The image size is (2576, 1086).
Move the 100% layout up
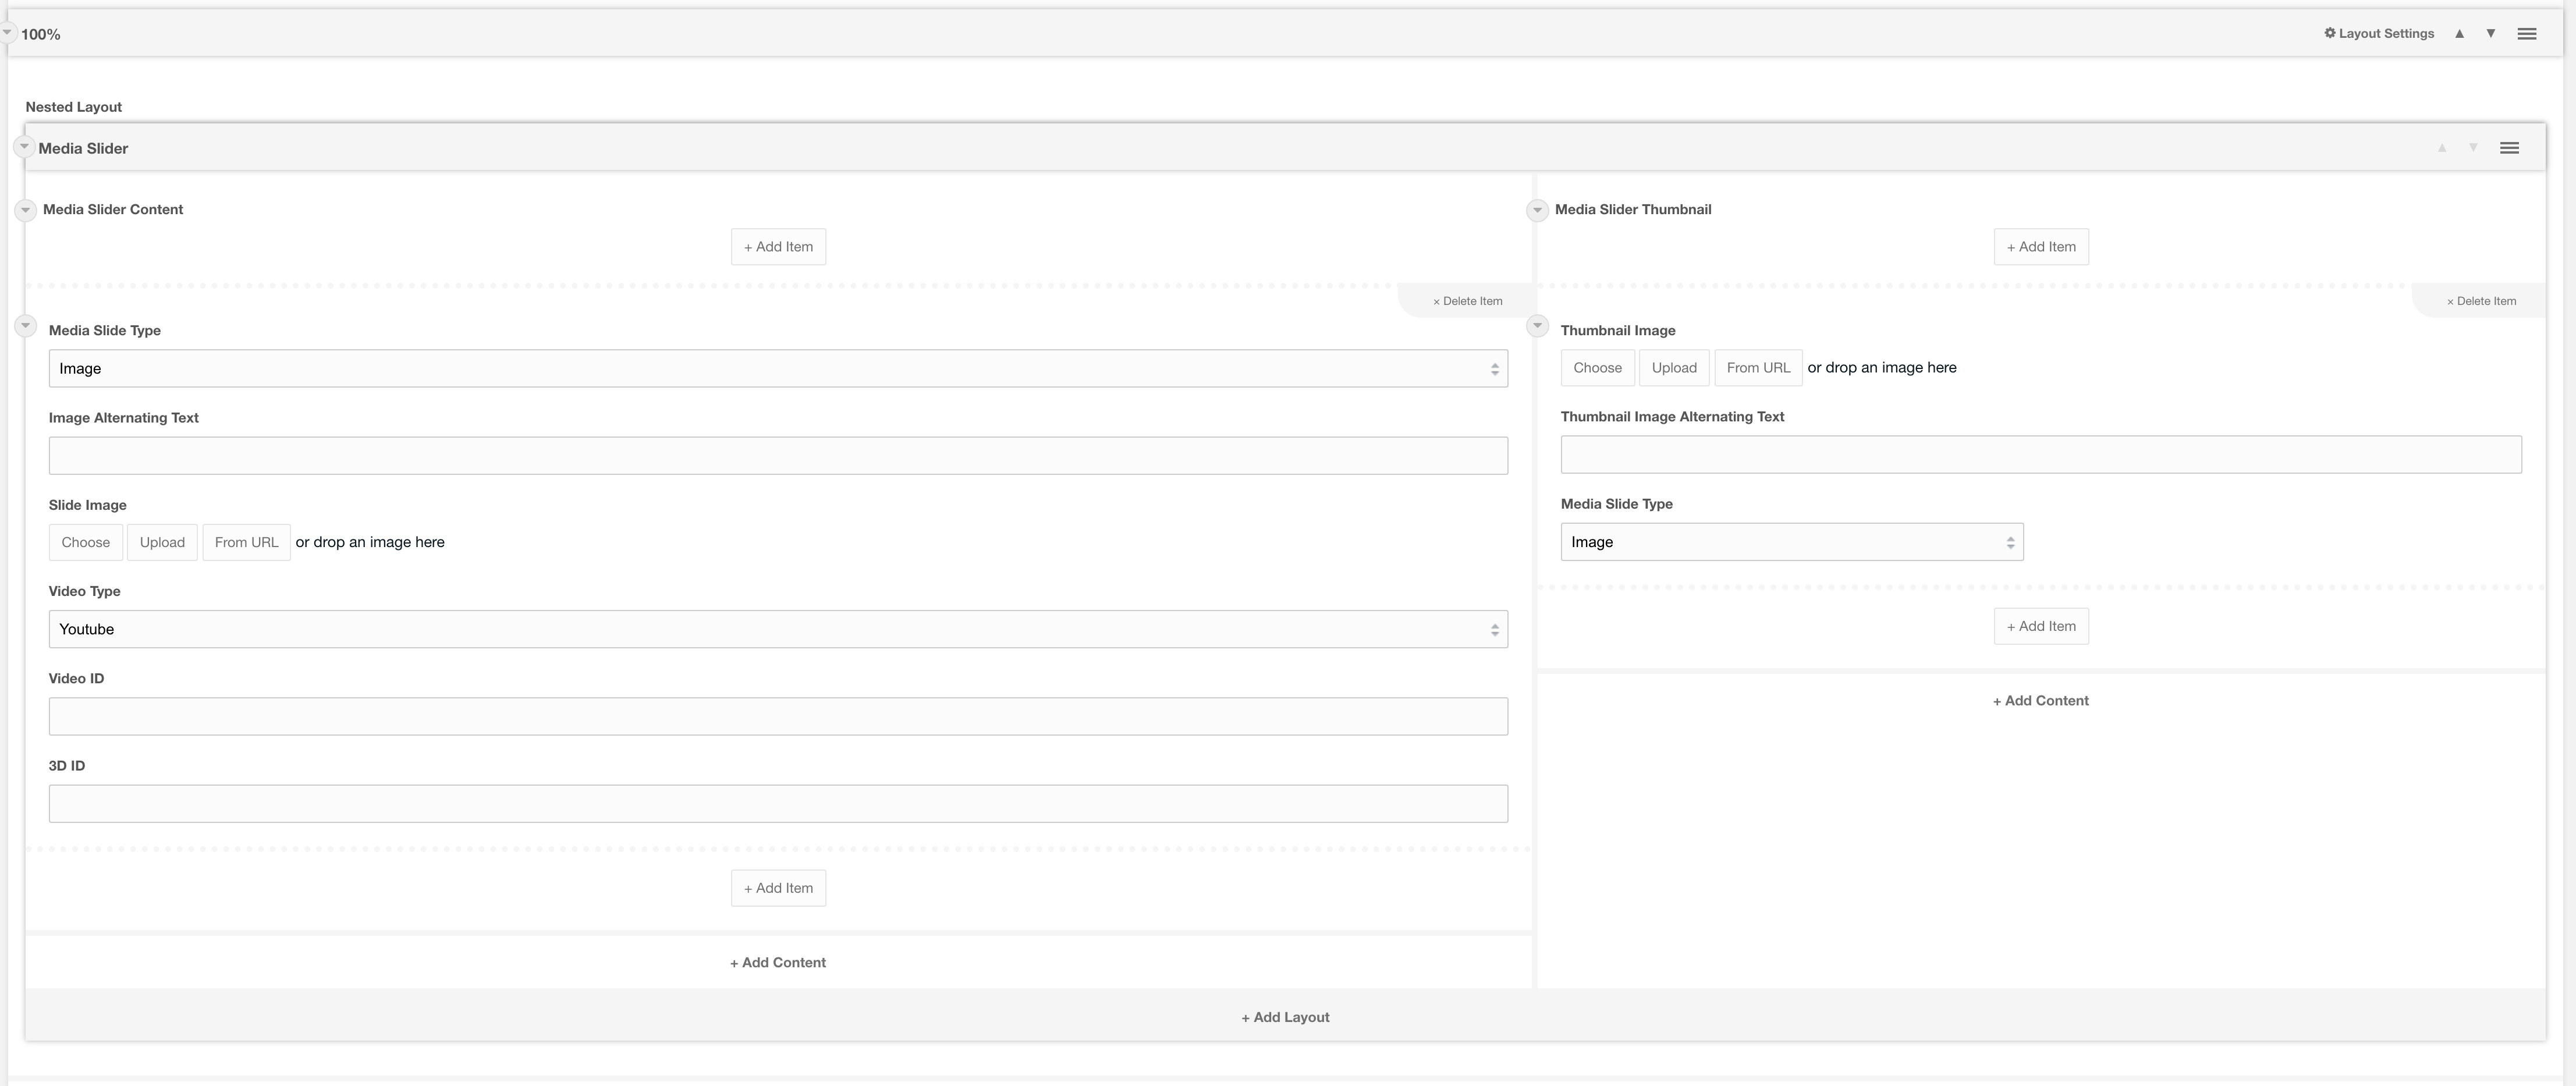click(x=2459, y=33)
